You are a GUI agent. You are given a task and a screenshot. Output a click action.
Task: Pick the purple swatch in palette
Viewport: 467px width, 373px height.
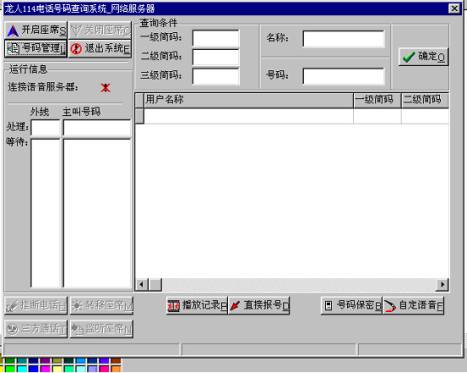pyautogui.click(x=45, y=360)
